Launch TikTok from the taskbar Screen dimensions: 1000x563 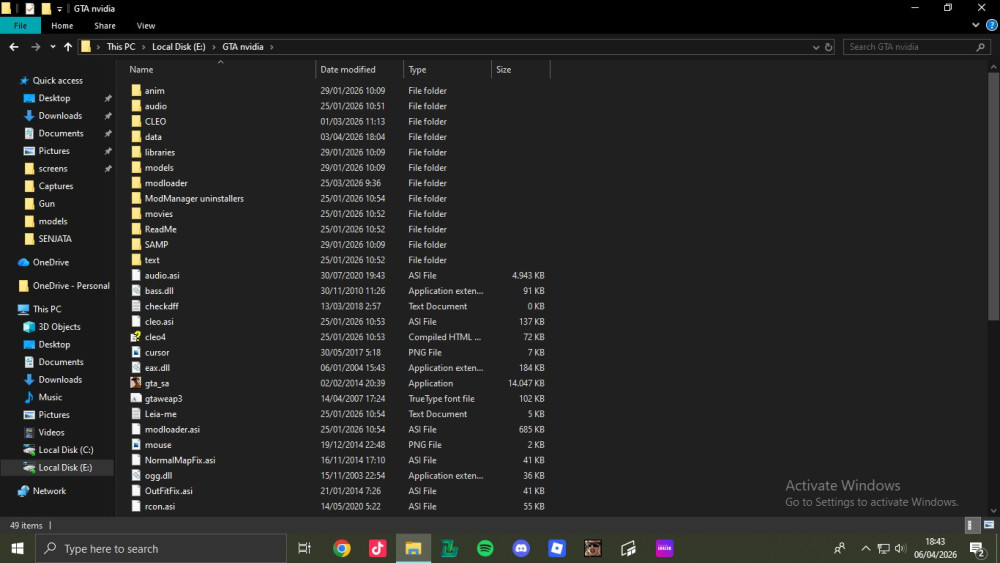point(378,548)
